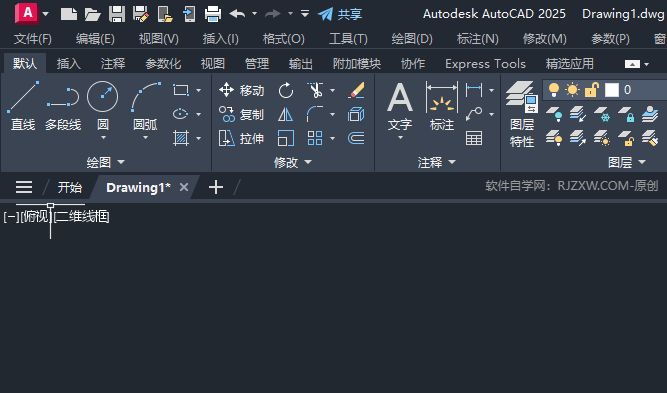667x393 pixels.
Task: Open the Edit (编辑) menu
Action: pyautogui.click(x=95, y=39)
